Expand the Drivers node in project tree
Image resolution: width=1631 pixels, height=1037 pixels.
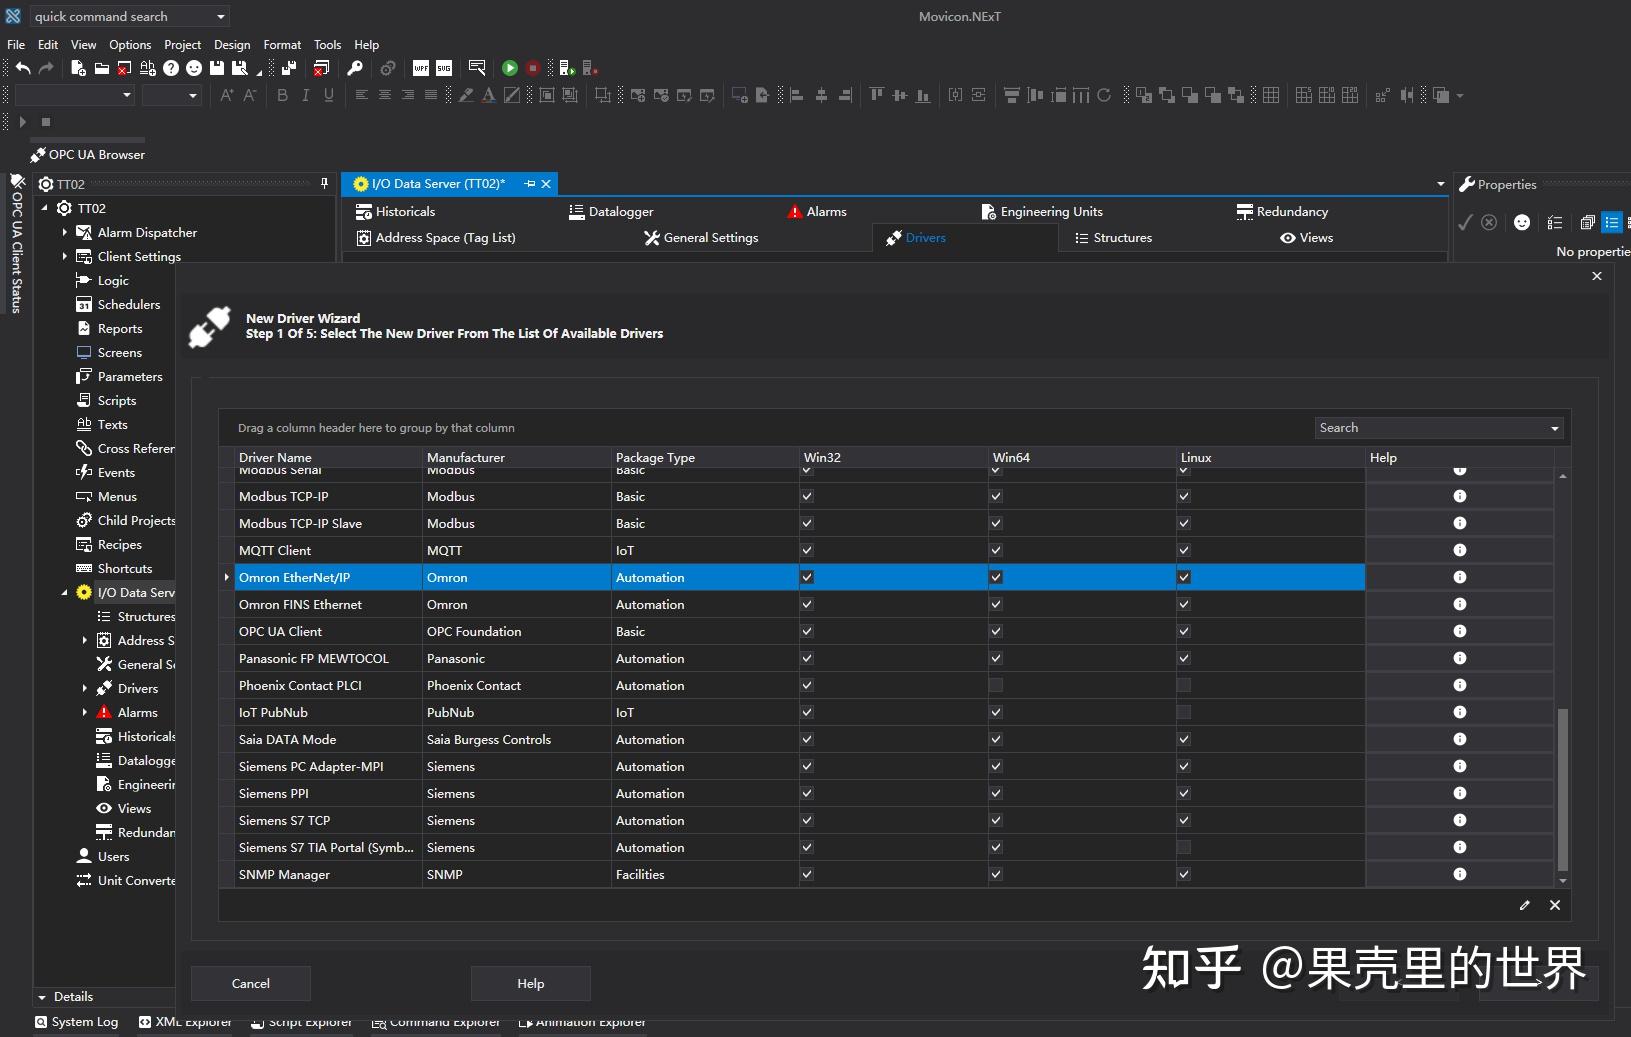[85, 688]
